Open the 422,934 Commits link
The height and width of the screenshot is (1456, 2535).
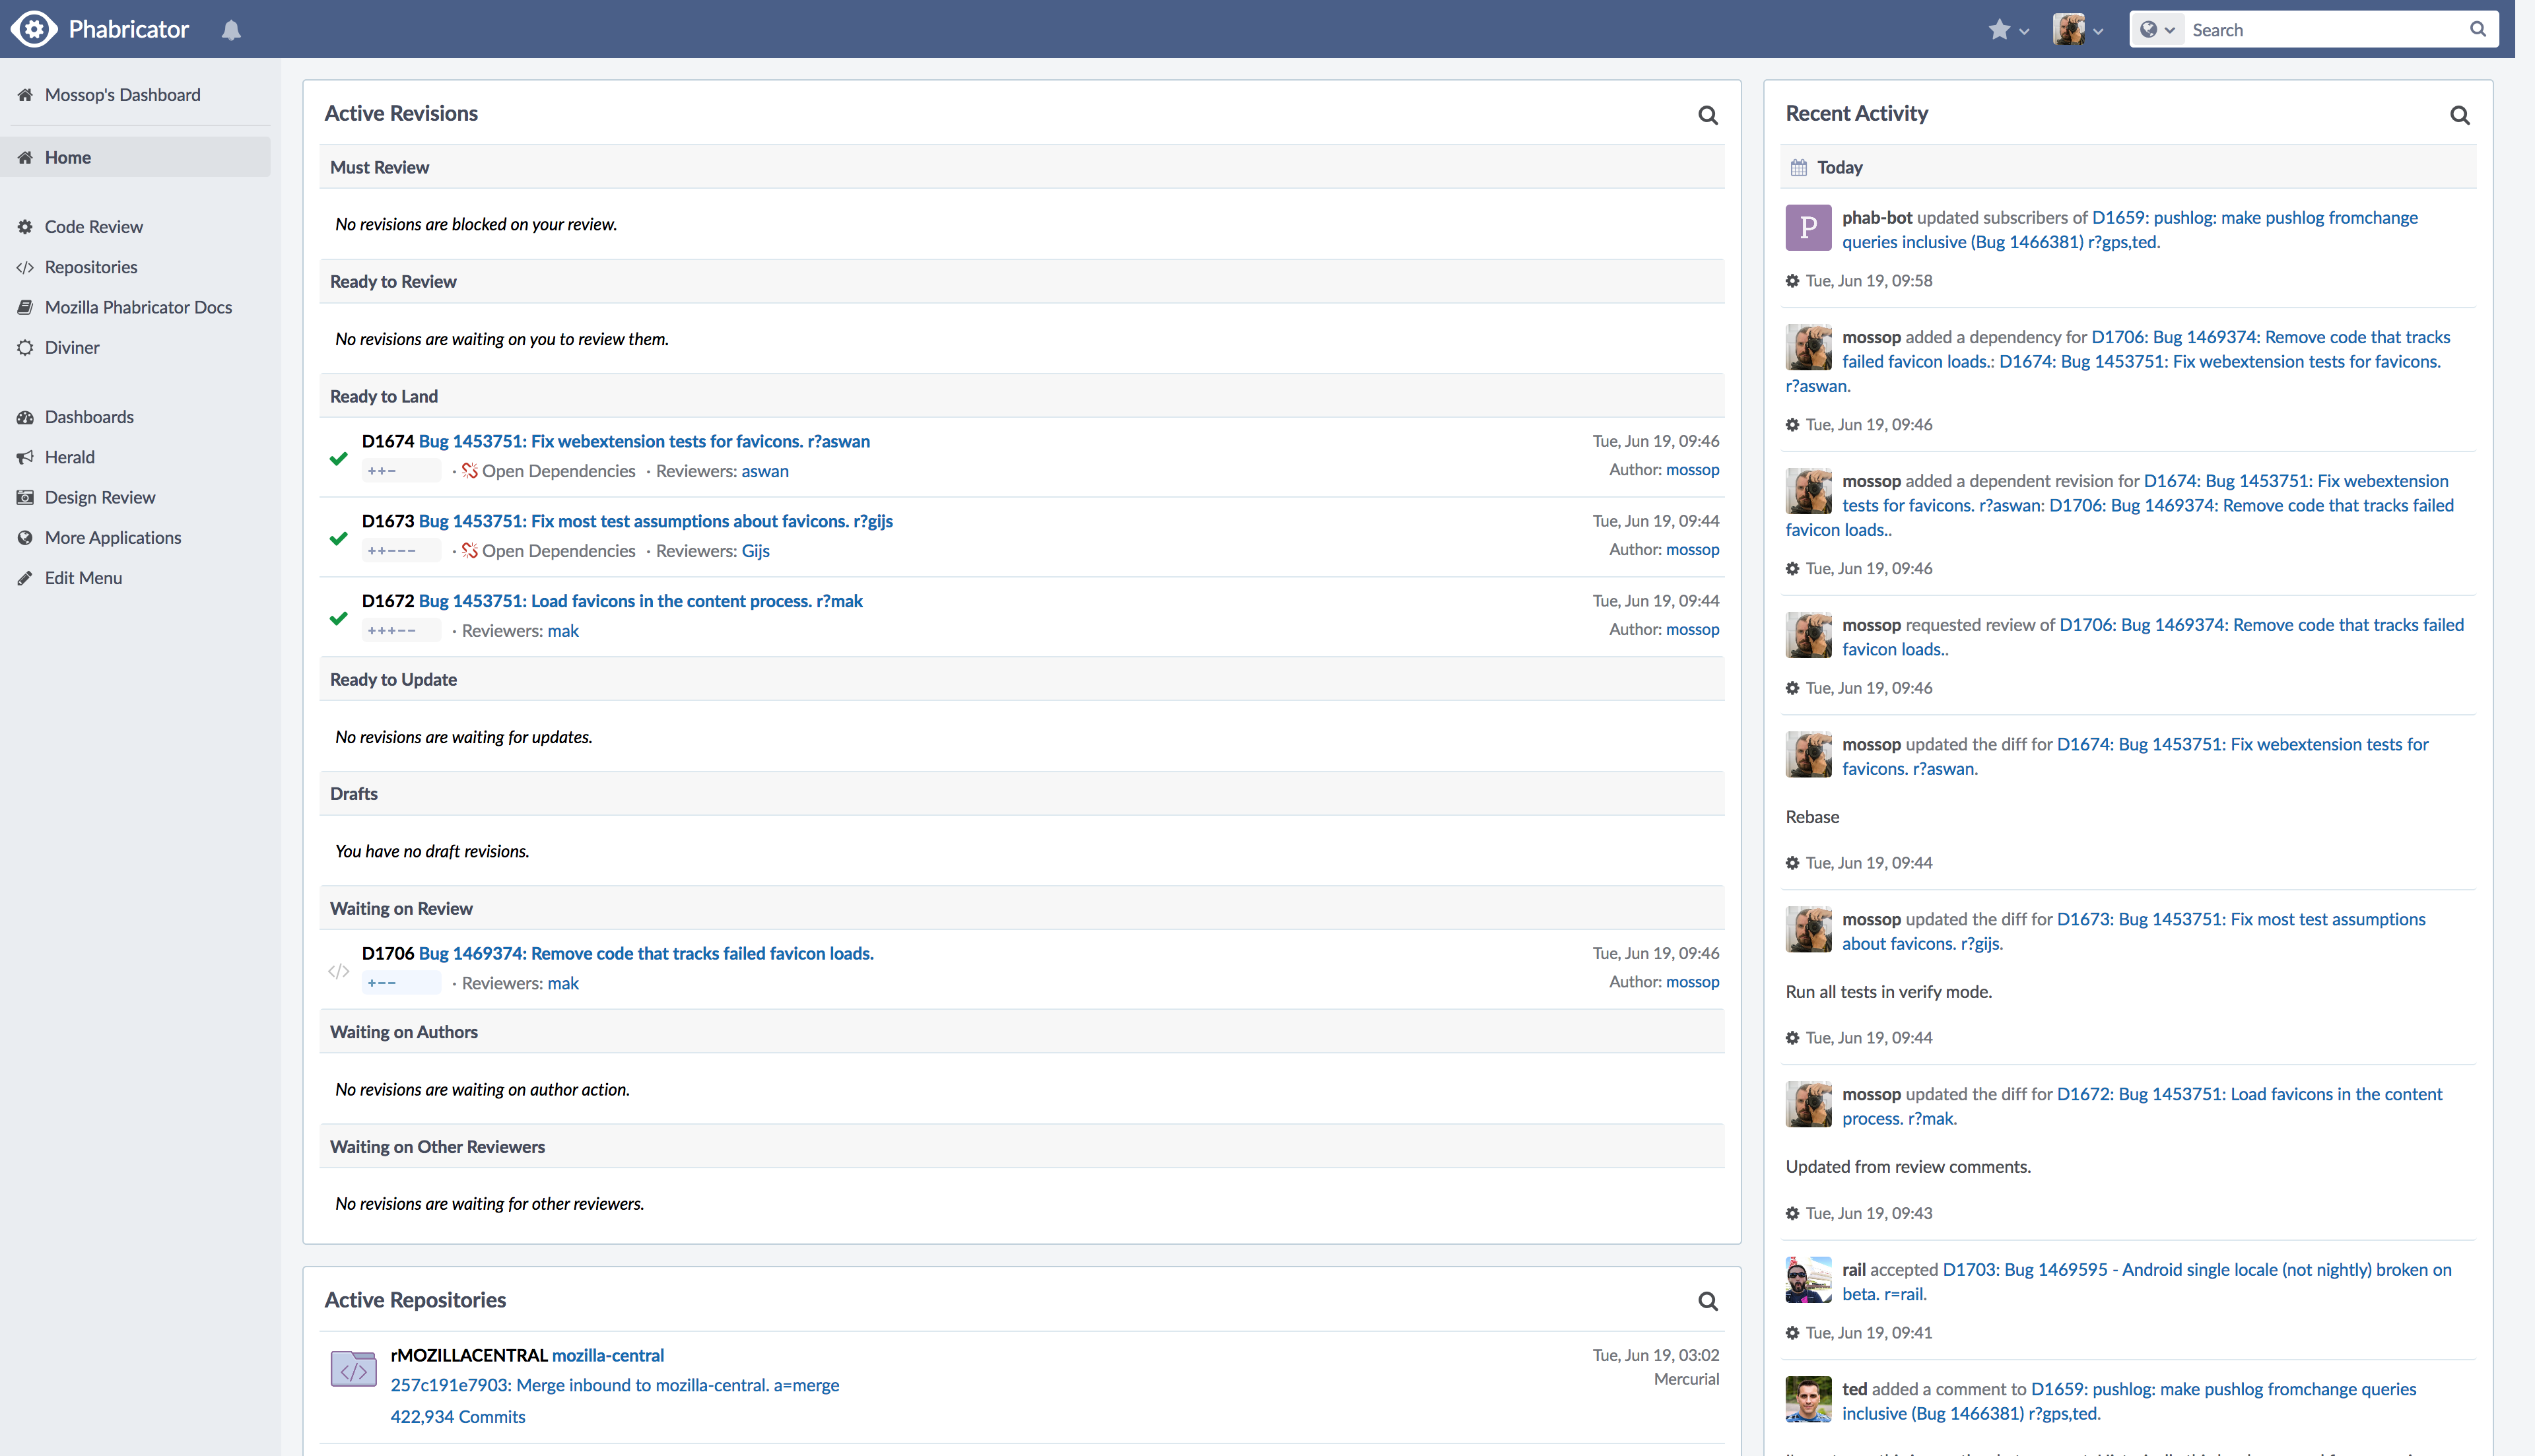[x=457, y=1417]
